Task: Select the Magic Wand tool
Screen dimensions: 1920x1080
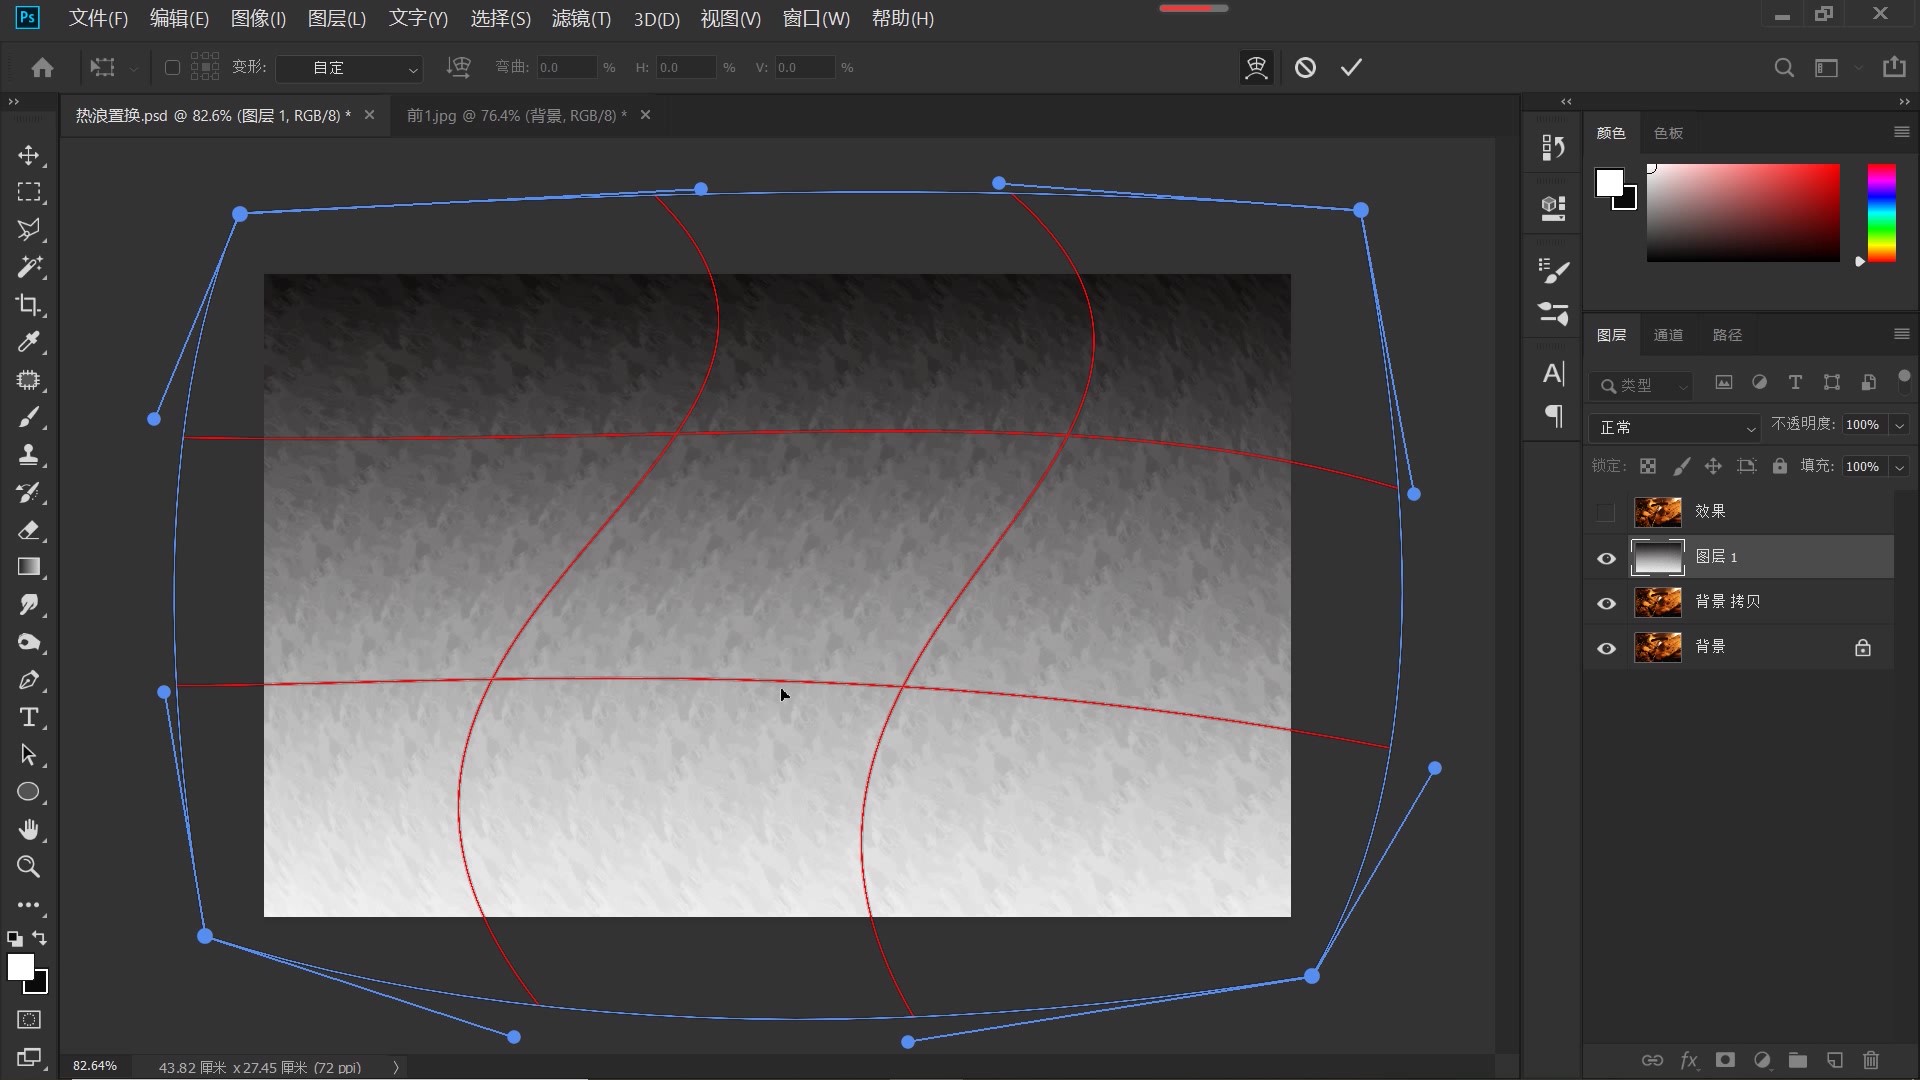Action: tap(29, 267)
